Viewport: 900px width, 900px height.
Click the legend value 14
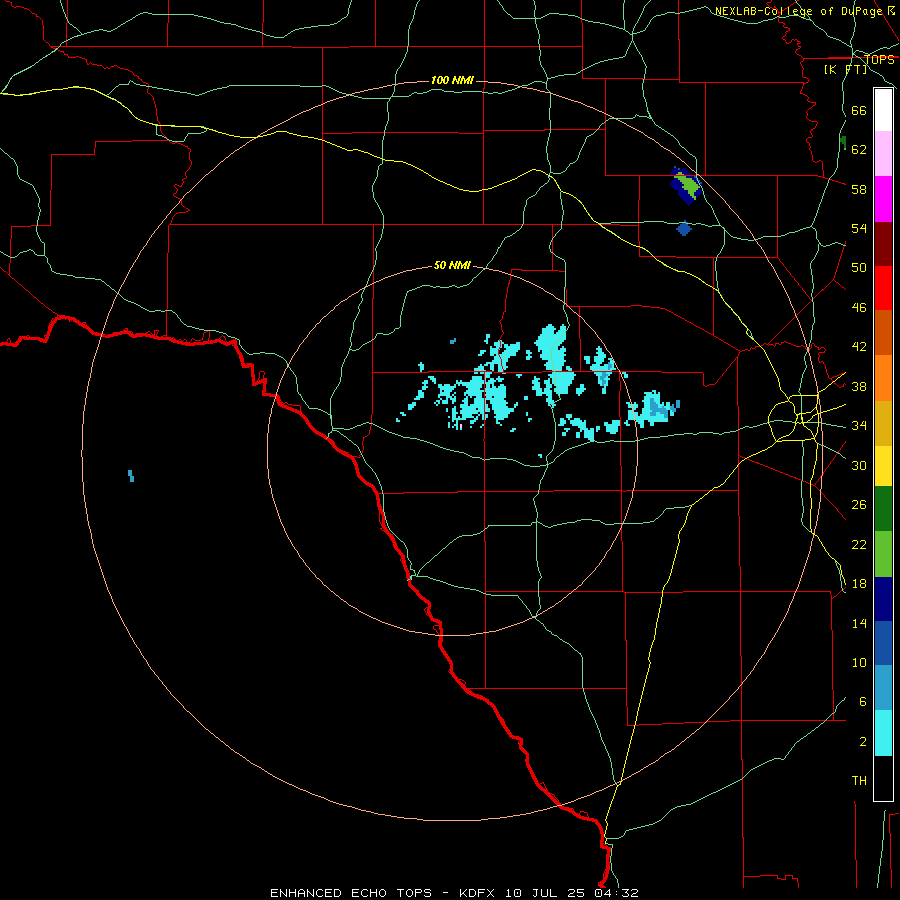point(859,623)
